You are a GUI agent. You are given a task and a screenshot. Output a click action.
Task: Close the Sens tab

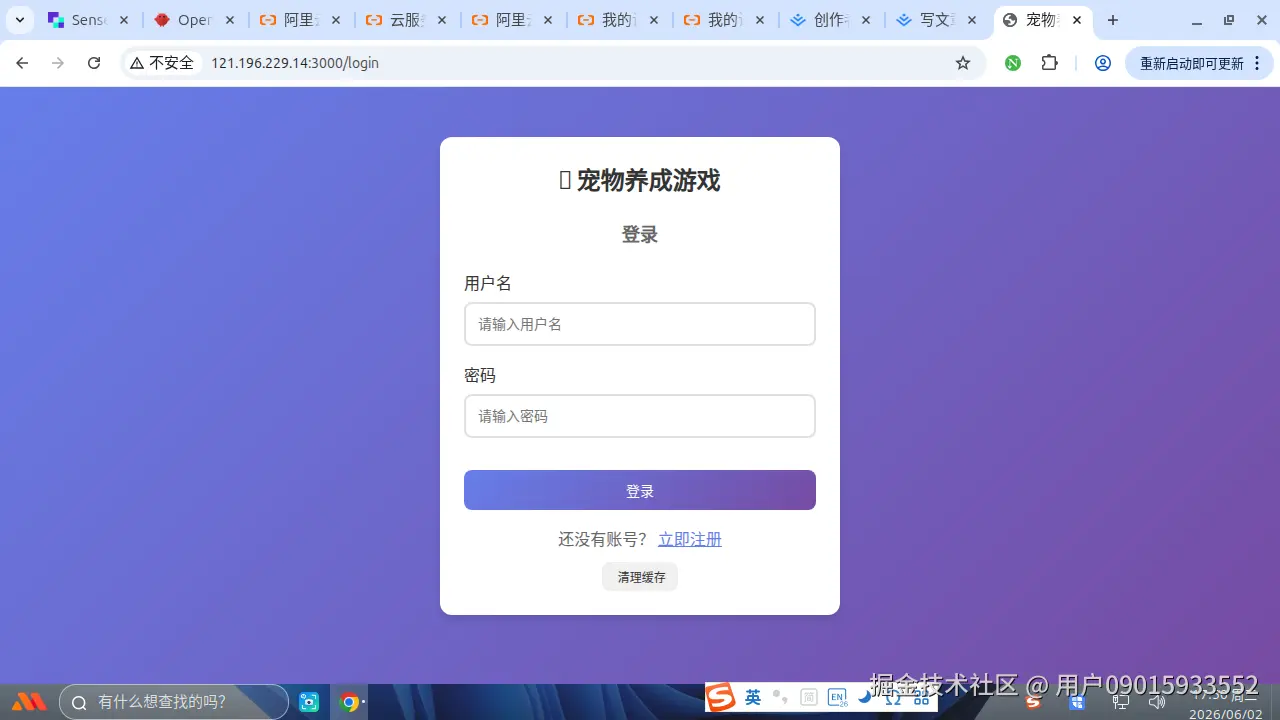(124, 20)
